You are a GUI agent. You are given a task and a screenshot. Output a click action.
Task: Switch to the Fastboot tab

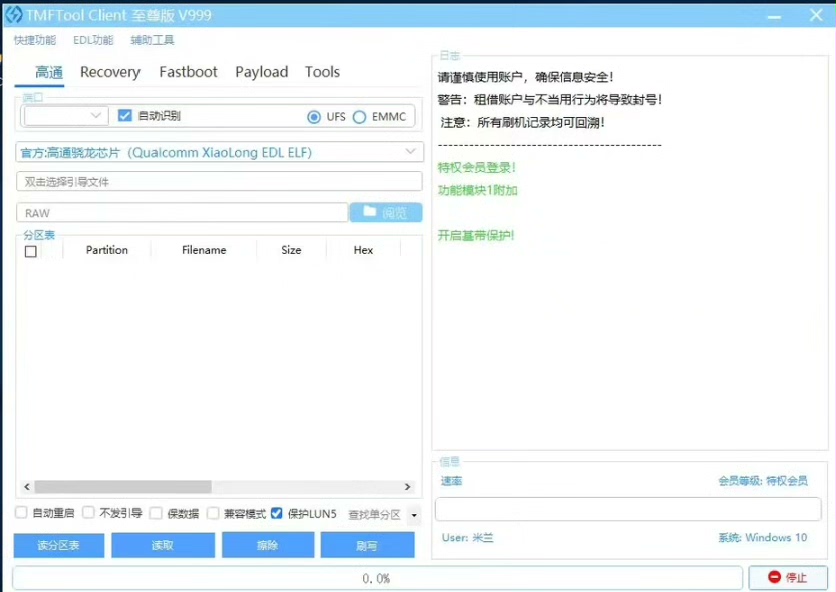188,72
